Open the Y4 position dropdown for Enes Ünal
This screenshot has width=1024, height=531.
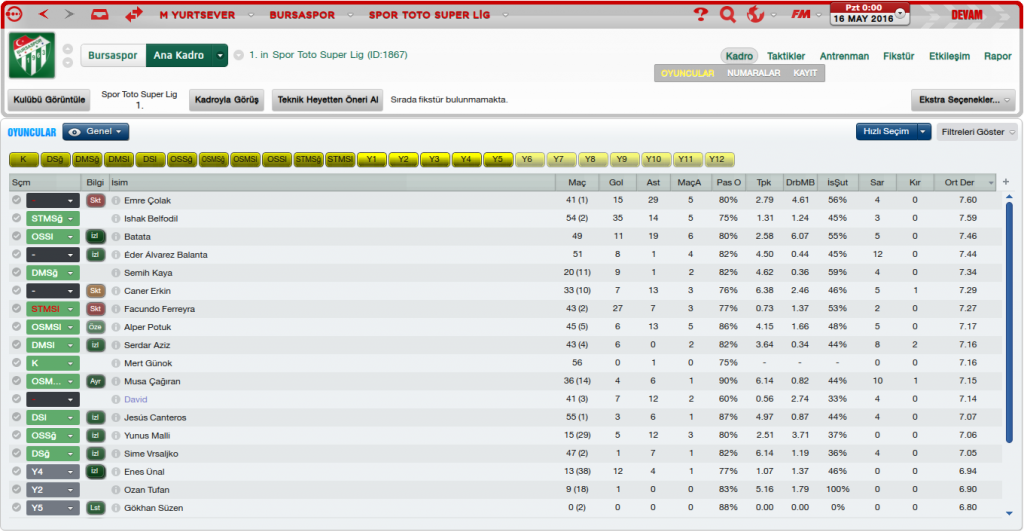click(x=53, y=472)
